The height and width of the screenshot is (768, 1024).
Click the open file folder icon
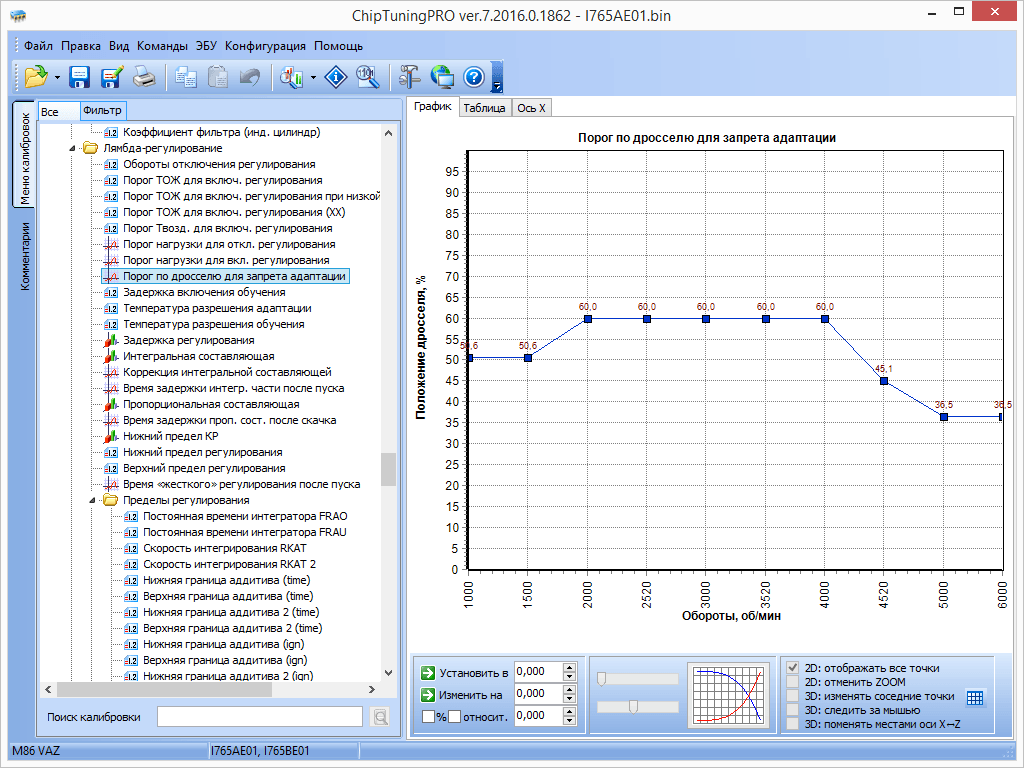35,77
